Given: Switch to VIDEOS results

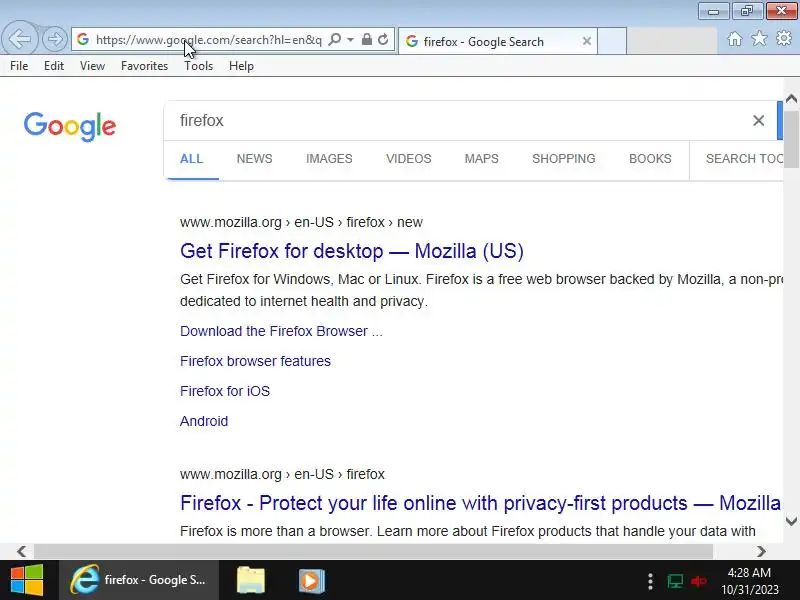Looking at the screenshot, I should tap(409, 159).
